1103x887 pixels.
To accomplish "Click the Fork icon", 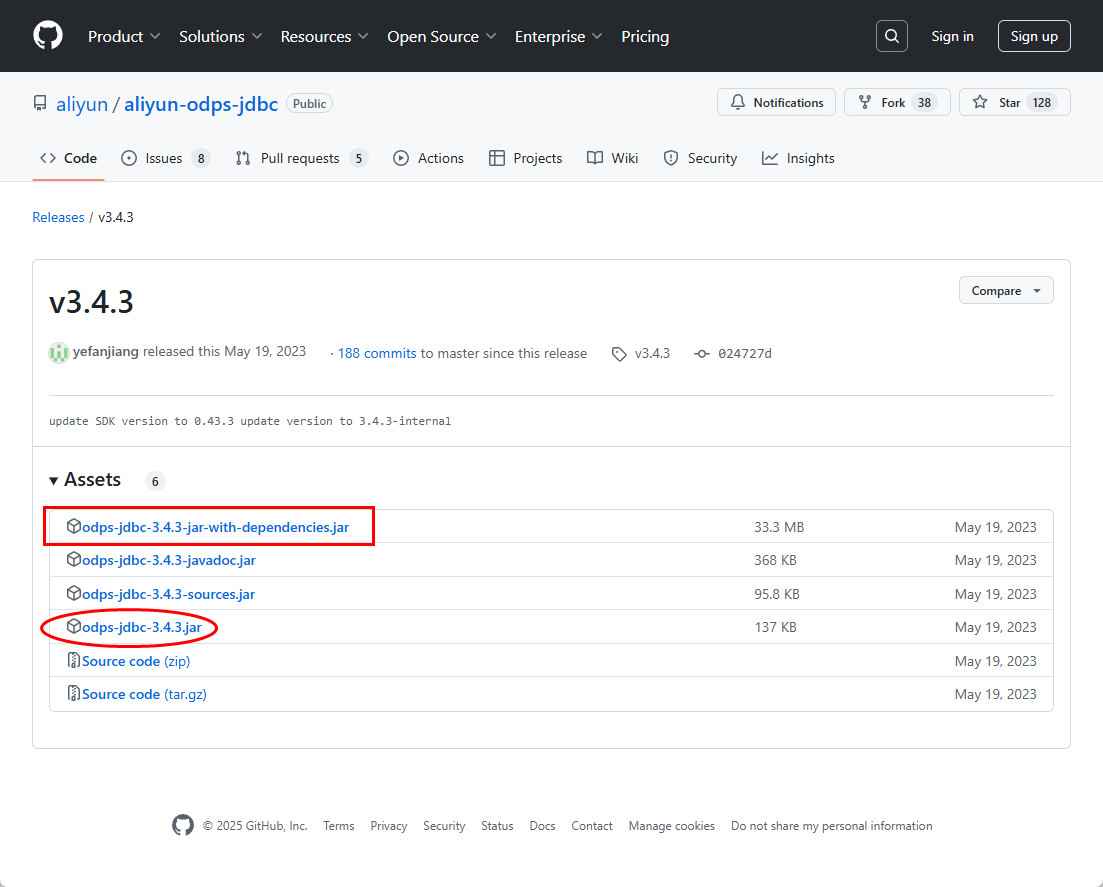I will click(x=865, y=102).
